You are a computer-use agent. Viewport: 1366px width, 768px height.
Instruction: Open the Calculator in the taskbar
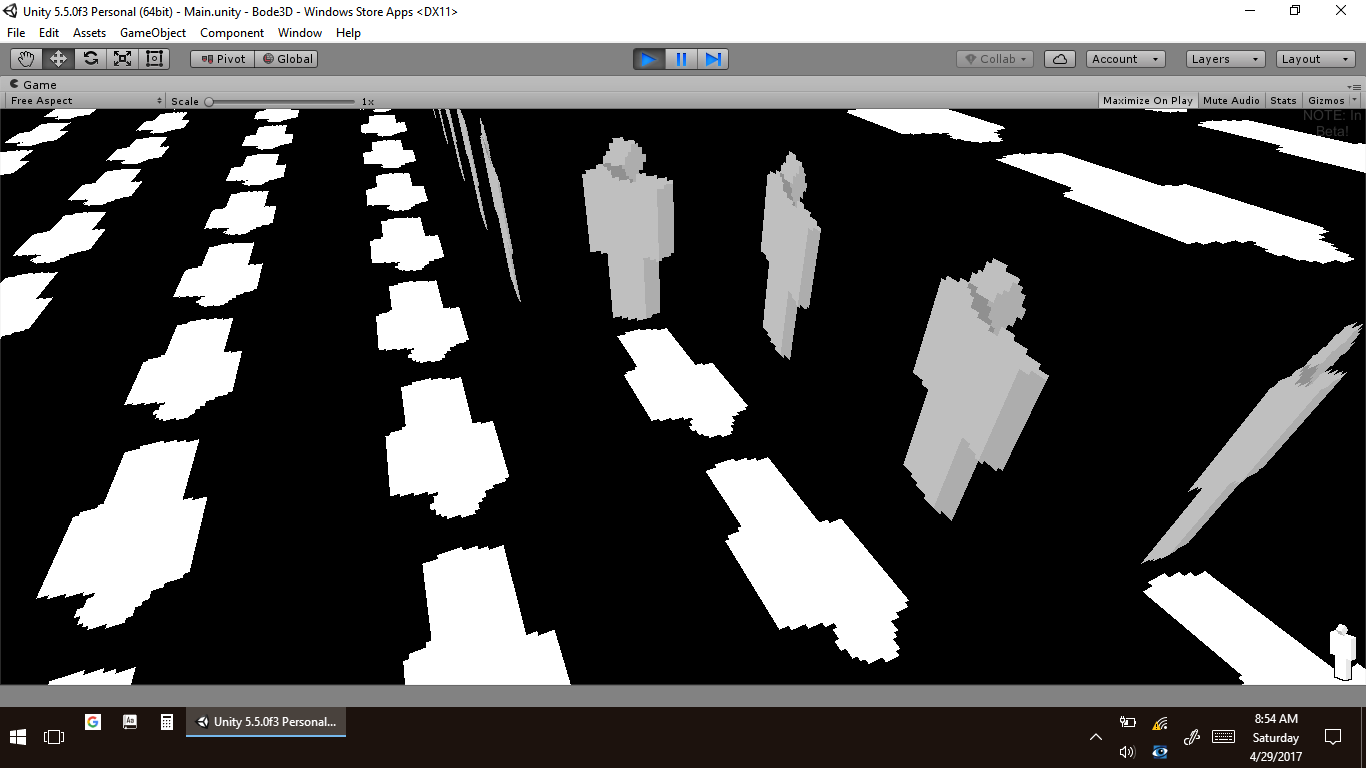[x=167, y=722]
